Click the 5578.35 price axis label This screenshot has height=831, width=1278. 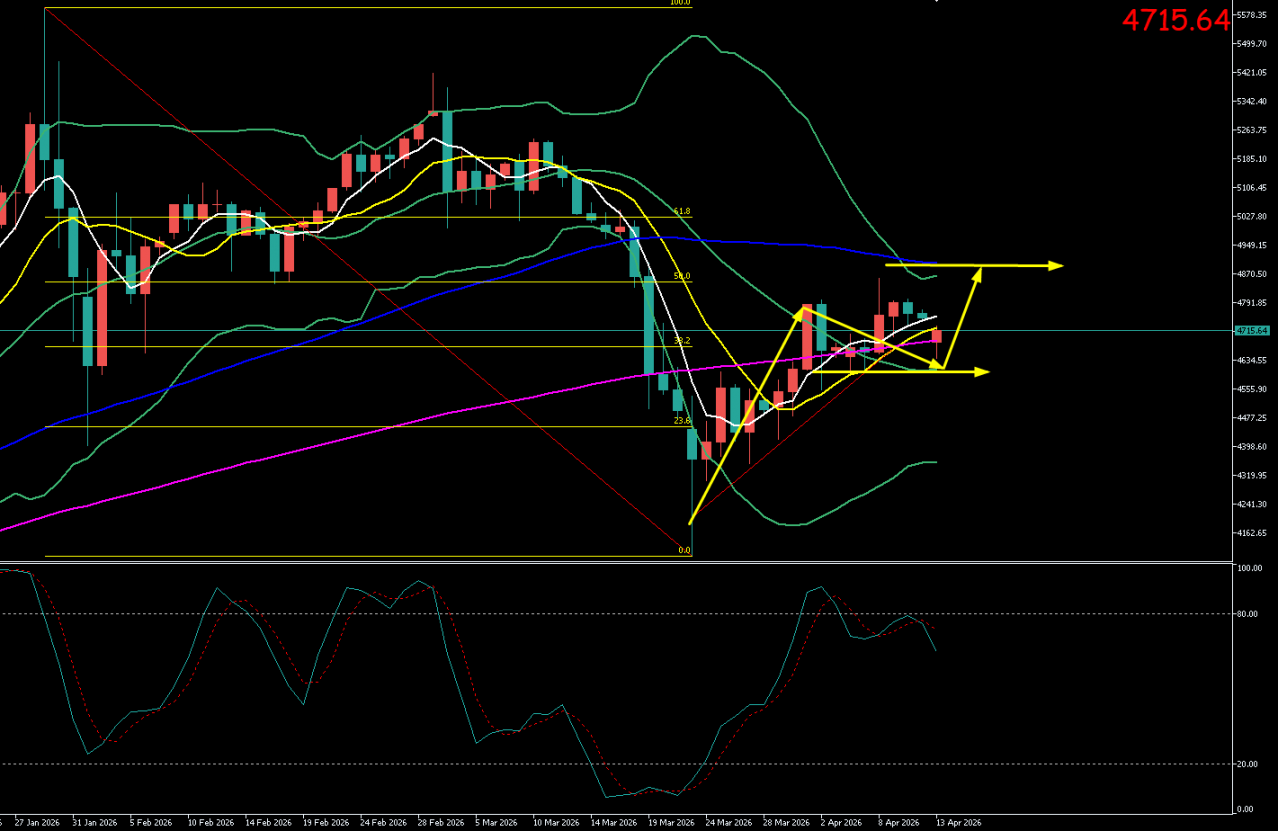pos(1252,15)
